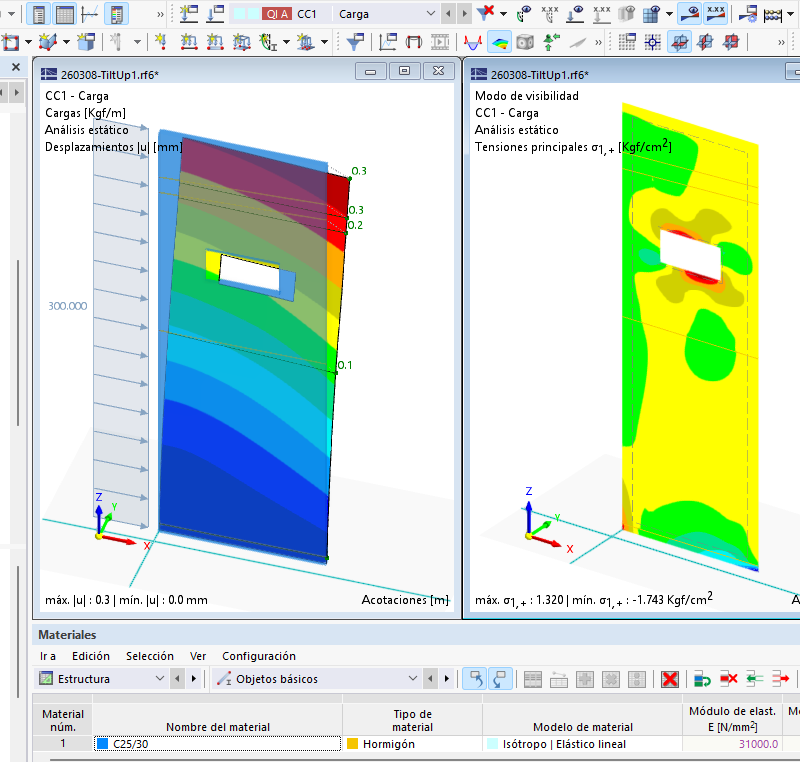Open result display settings gear icon

click(x=748, y=14)
